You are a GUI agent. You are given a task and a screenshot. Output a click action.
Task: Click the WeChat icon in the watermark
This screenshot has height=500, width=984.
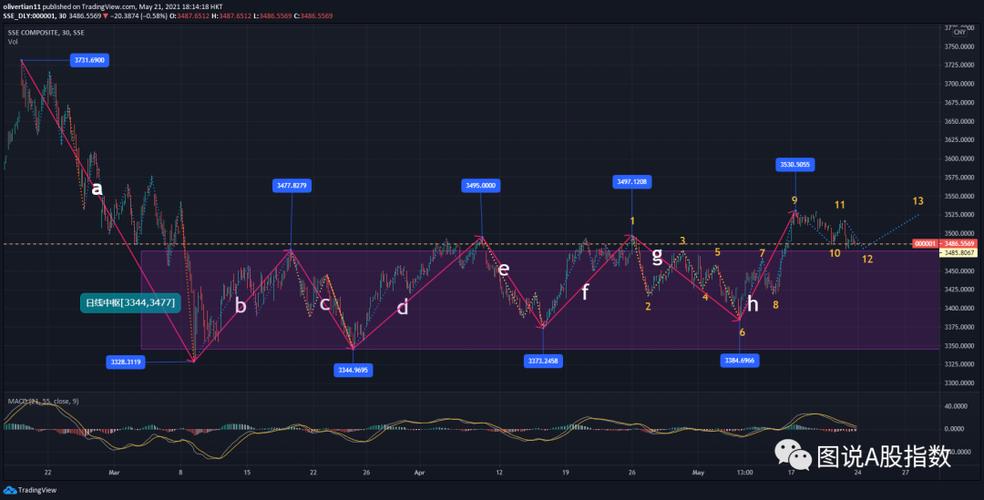(x=792, y=455)
